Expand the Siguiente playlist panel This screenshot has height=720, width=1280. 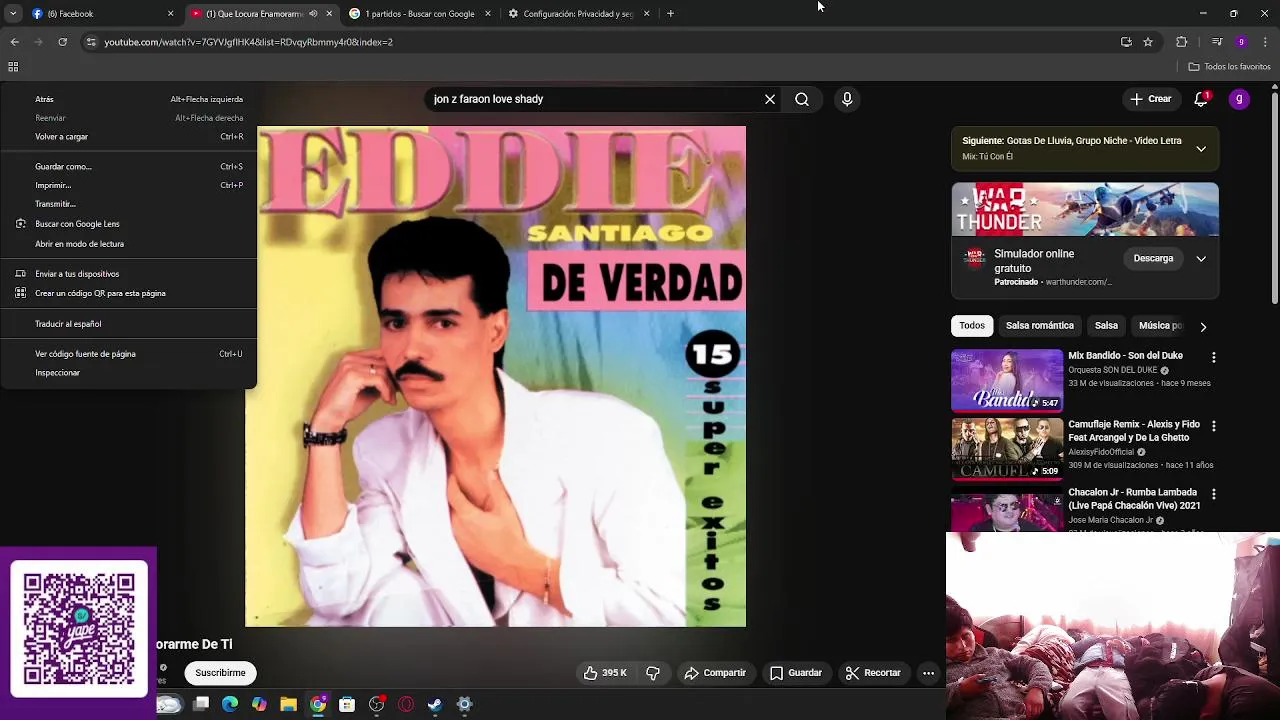1201,148
